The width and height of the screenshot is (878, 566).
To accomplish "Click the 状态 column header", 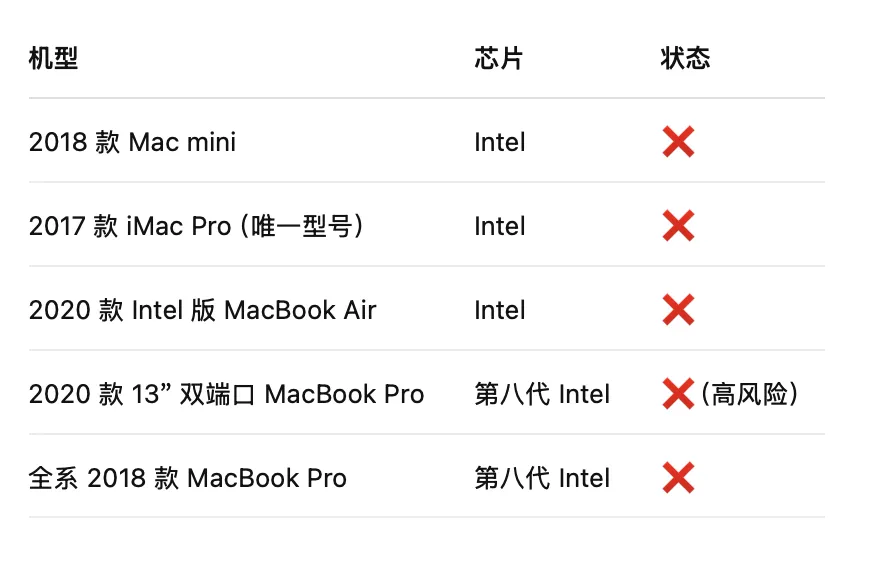I will click(685, 58).
